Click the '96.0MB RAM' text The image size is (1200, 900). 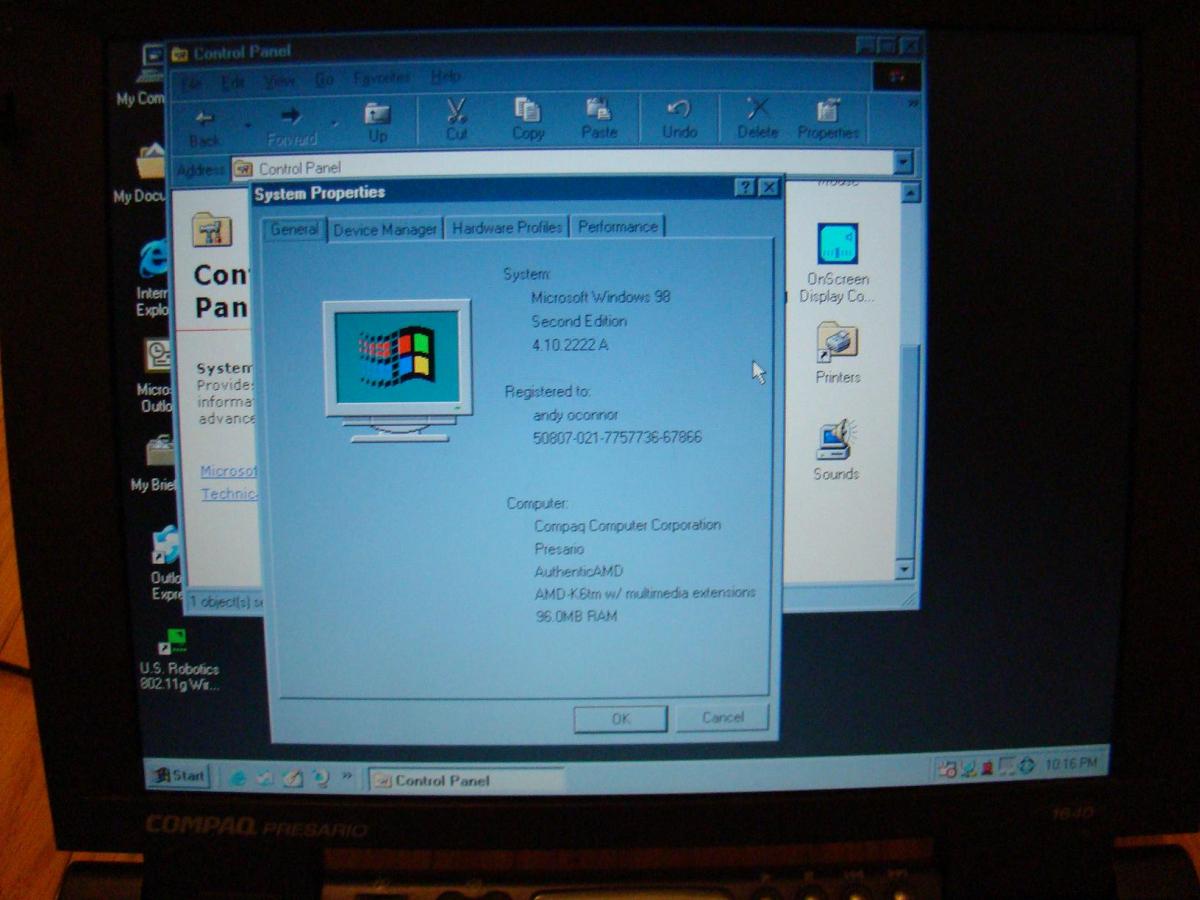coord(576,616)
